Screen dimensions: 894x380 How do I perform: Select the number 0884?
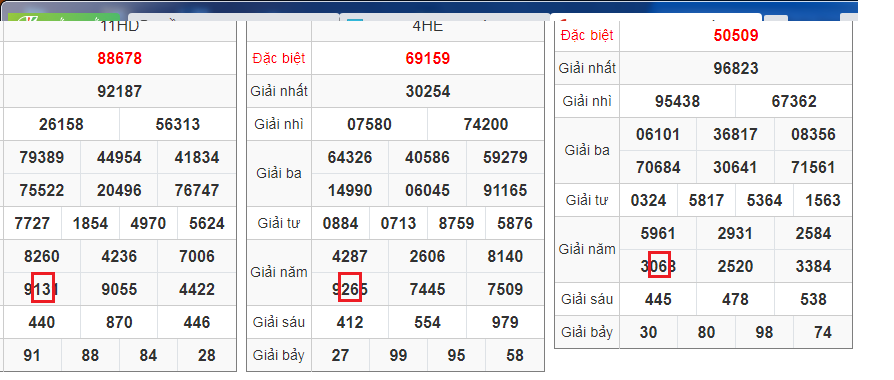tap(340, 224)
